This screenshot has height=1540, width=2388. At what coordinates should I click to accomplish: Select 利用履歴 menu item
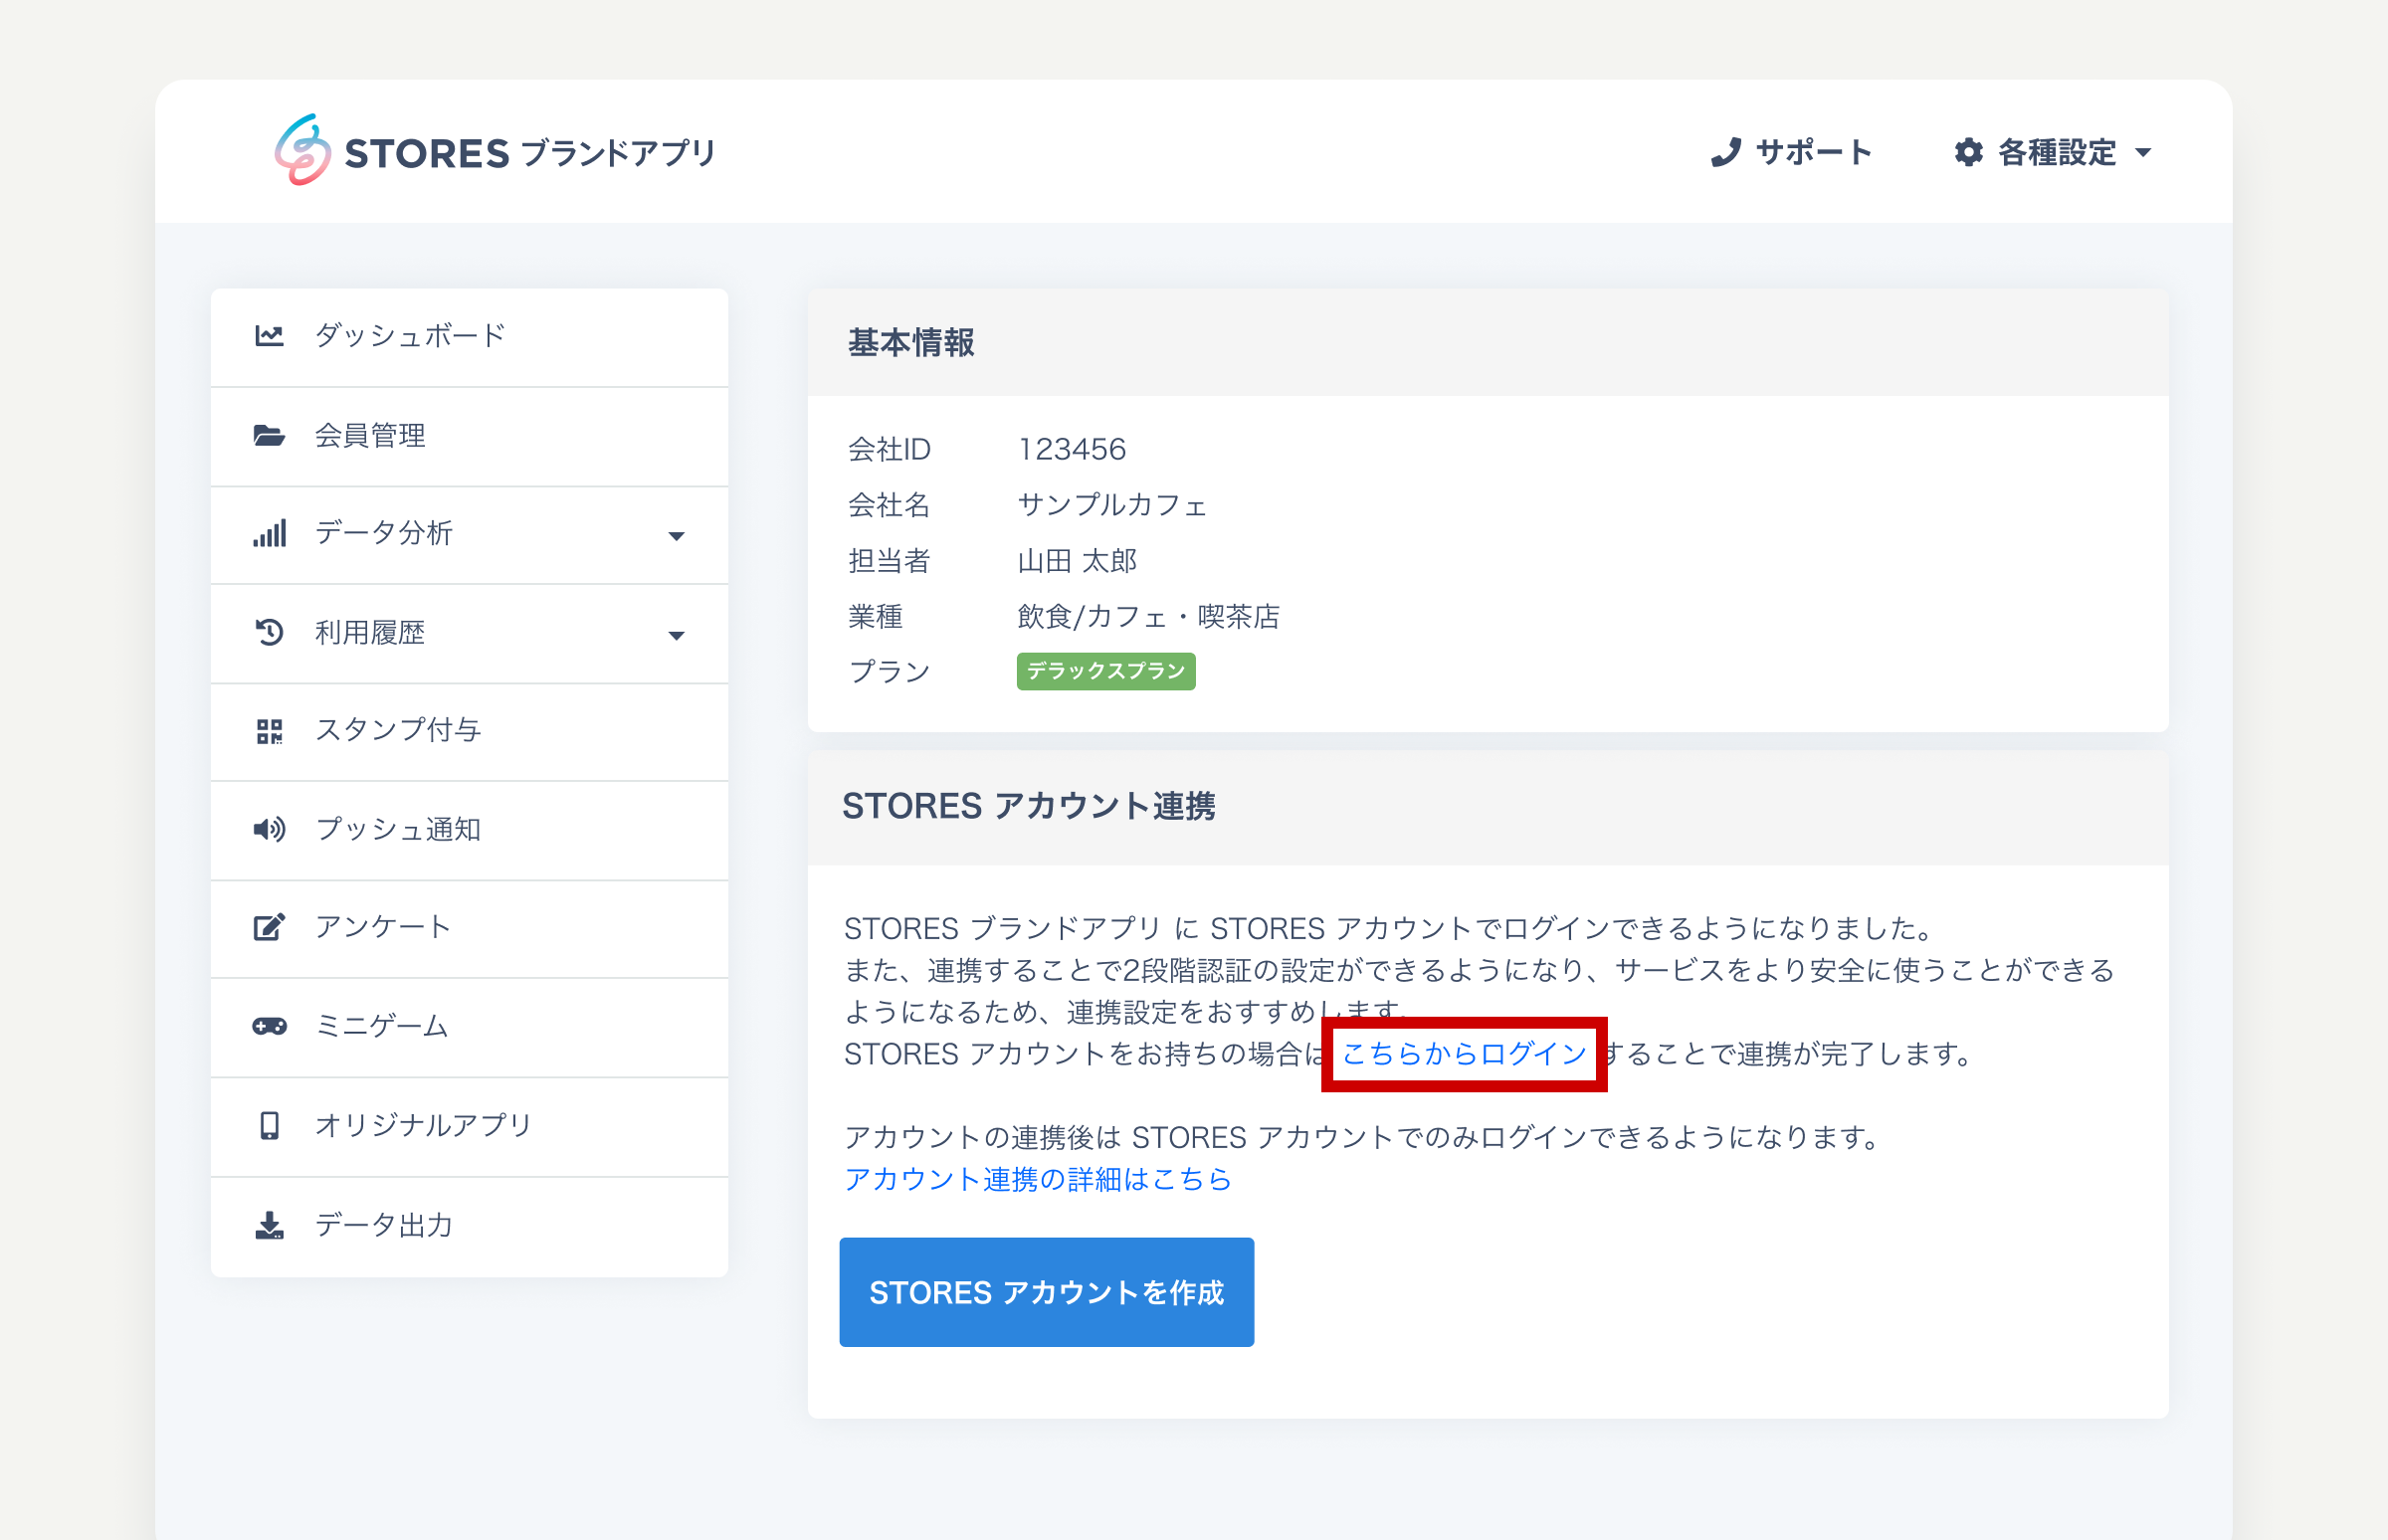pyautogui.click(x=469, y=634)
